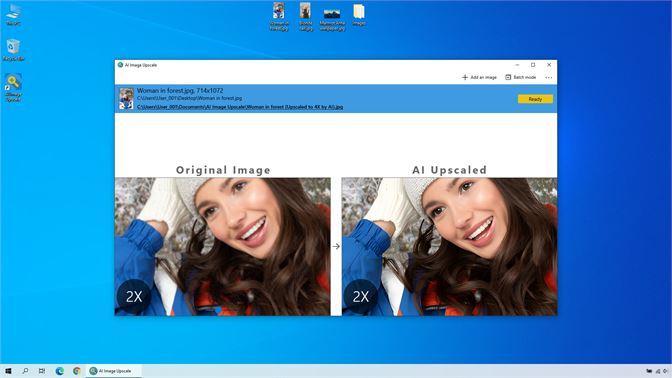
Task: Click the AI Image Upscale taskbar button
Action: click(114, 371)
